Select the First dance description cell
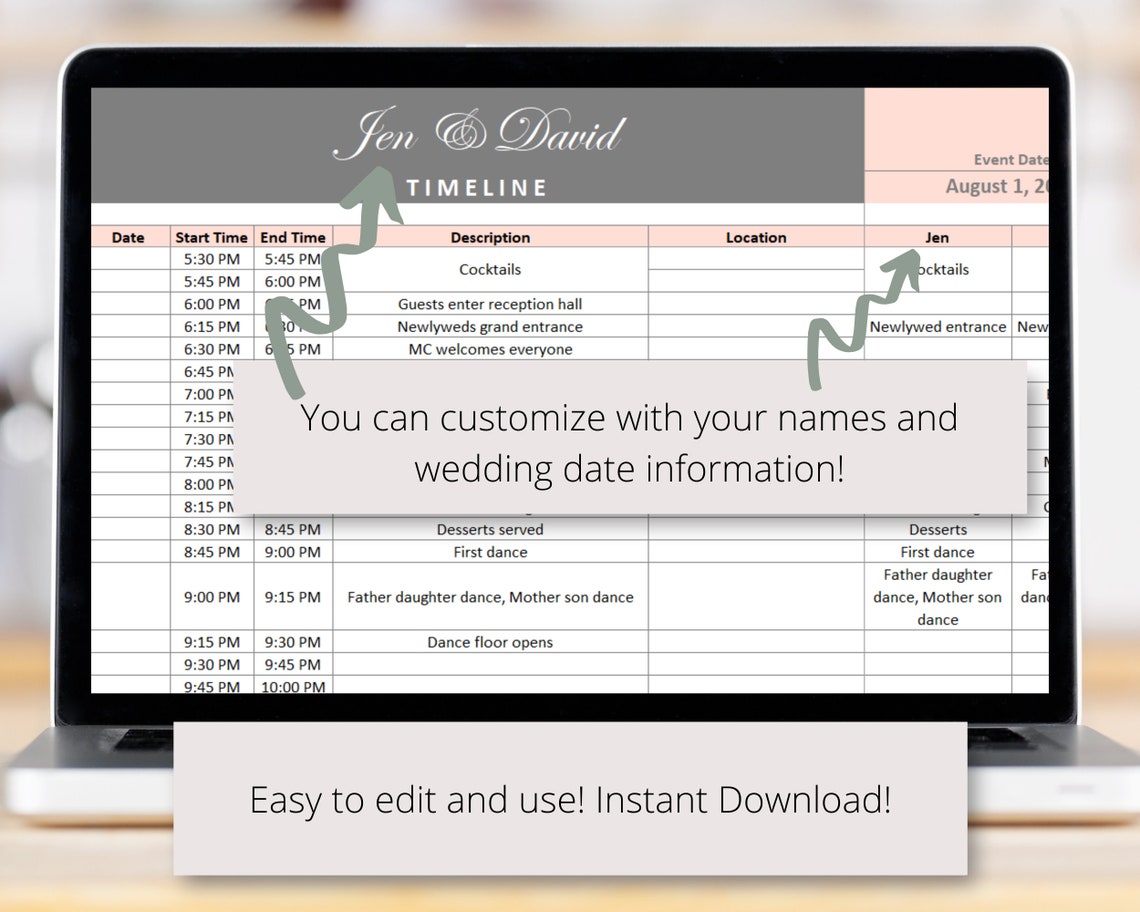1140x912 pixels. (x=490, y=552)
